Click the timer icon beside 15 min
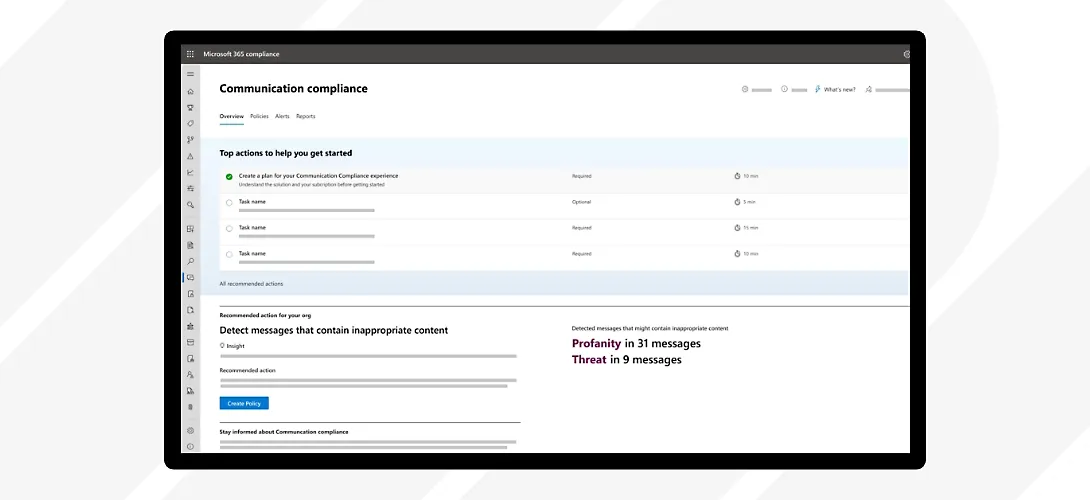 point(738,227)
